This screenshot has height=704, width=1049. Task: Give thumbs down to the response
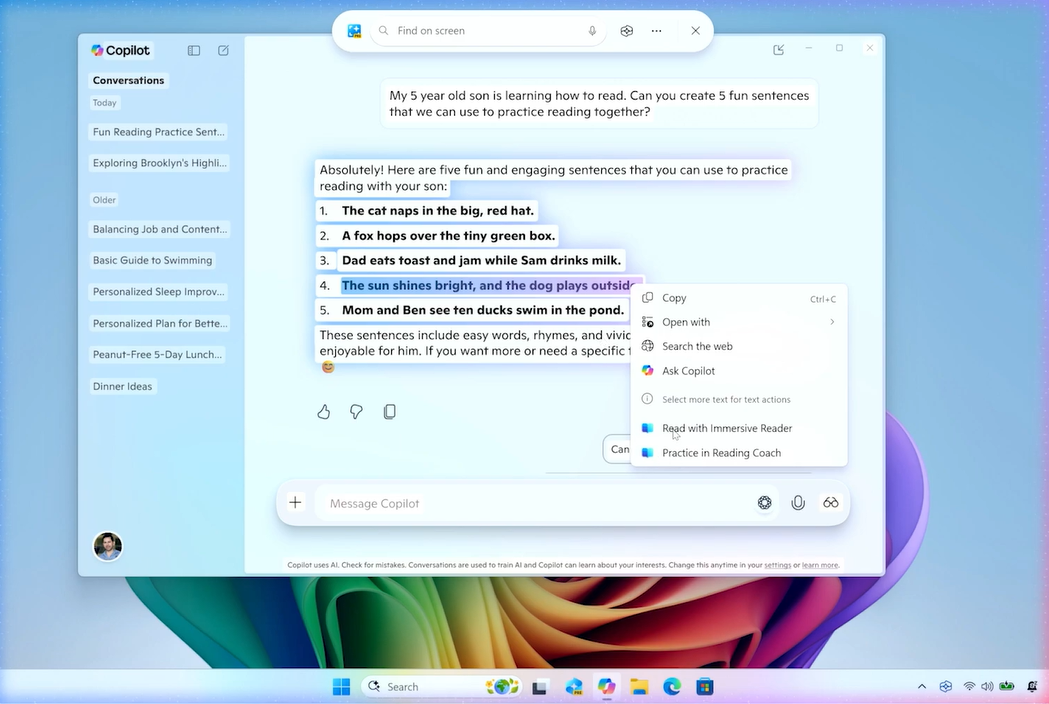(x=356, y=412)
